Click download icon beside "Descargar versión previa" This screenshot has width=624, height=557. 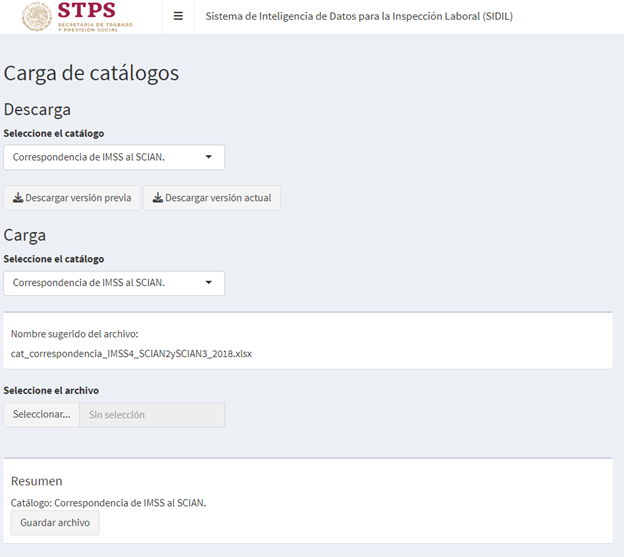[x=18, y=198]
